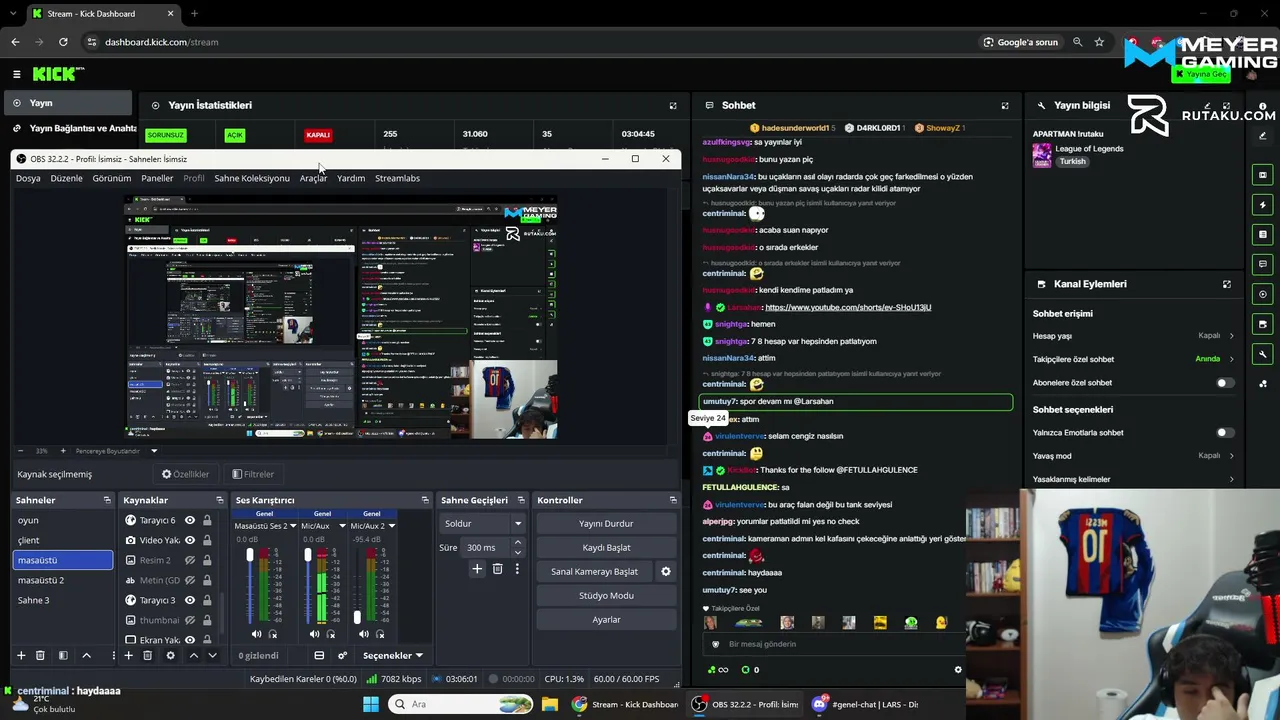Expand Hesap yaşı chat access setting
Screen dimensions: 1280x720
coord(1134,336)
